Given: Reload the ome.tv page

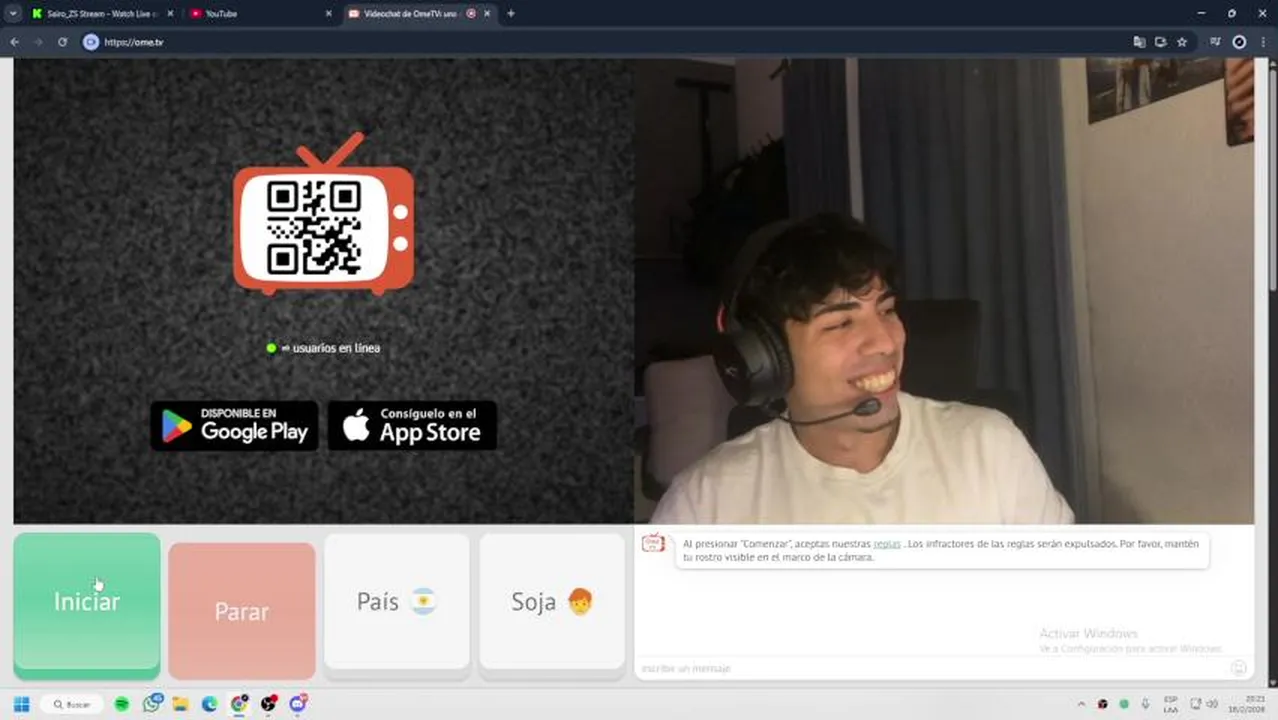Looking at the screenshot, I should point(62,42).
